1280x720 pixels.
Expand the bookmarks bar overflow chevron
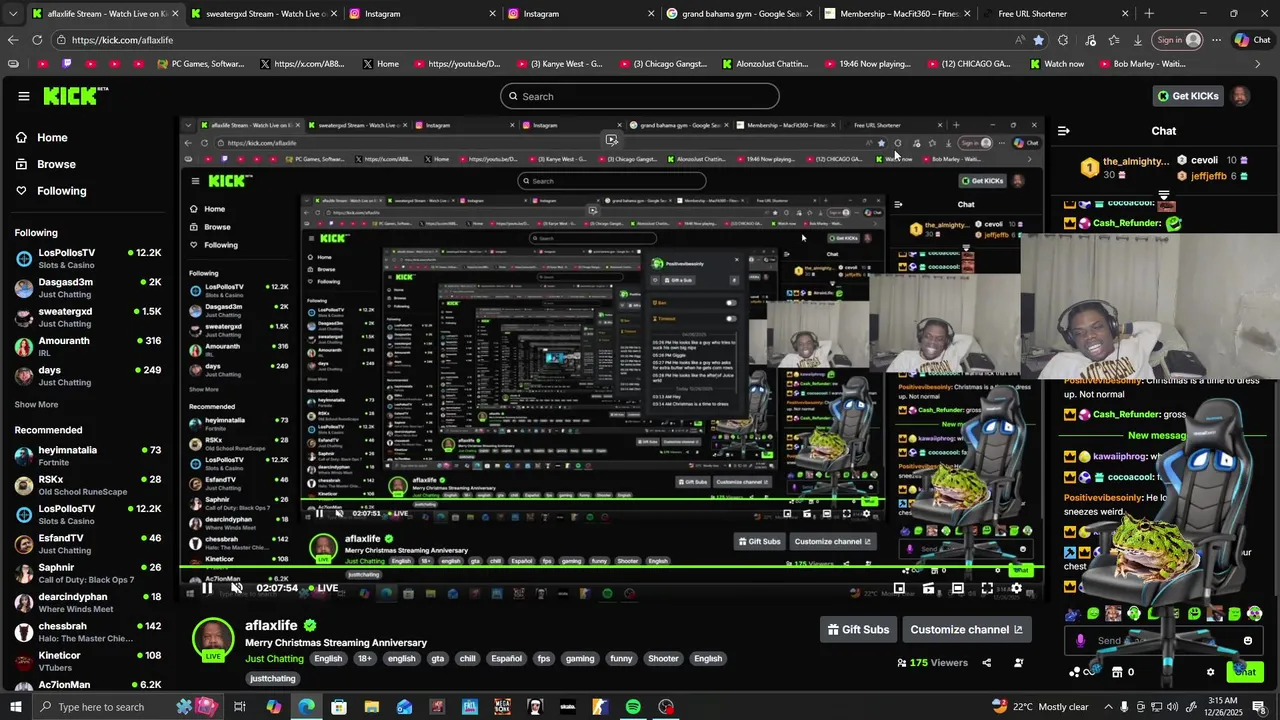pos(1258,64)
